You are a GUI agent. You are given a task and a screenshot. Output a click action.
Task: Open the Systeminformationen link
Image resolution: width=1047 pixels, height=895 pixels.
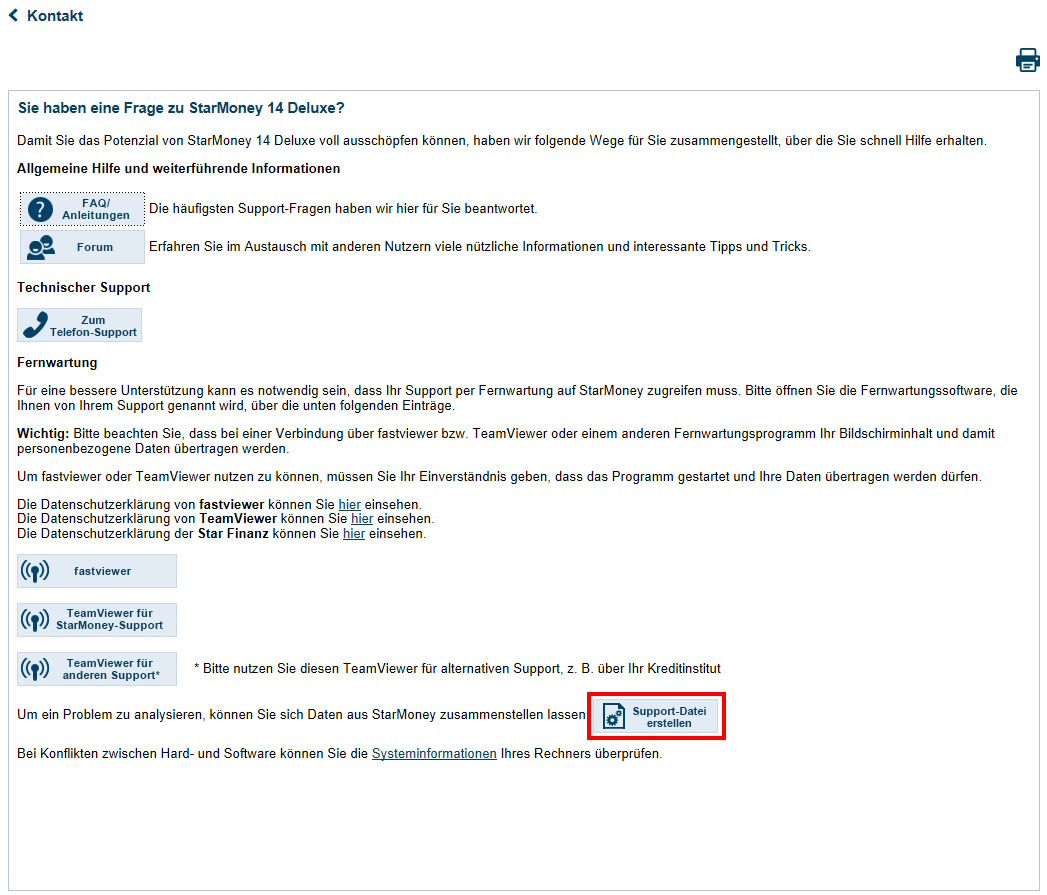point(434,754)
